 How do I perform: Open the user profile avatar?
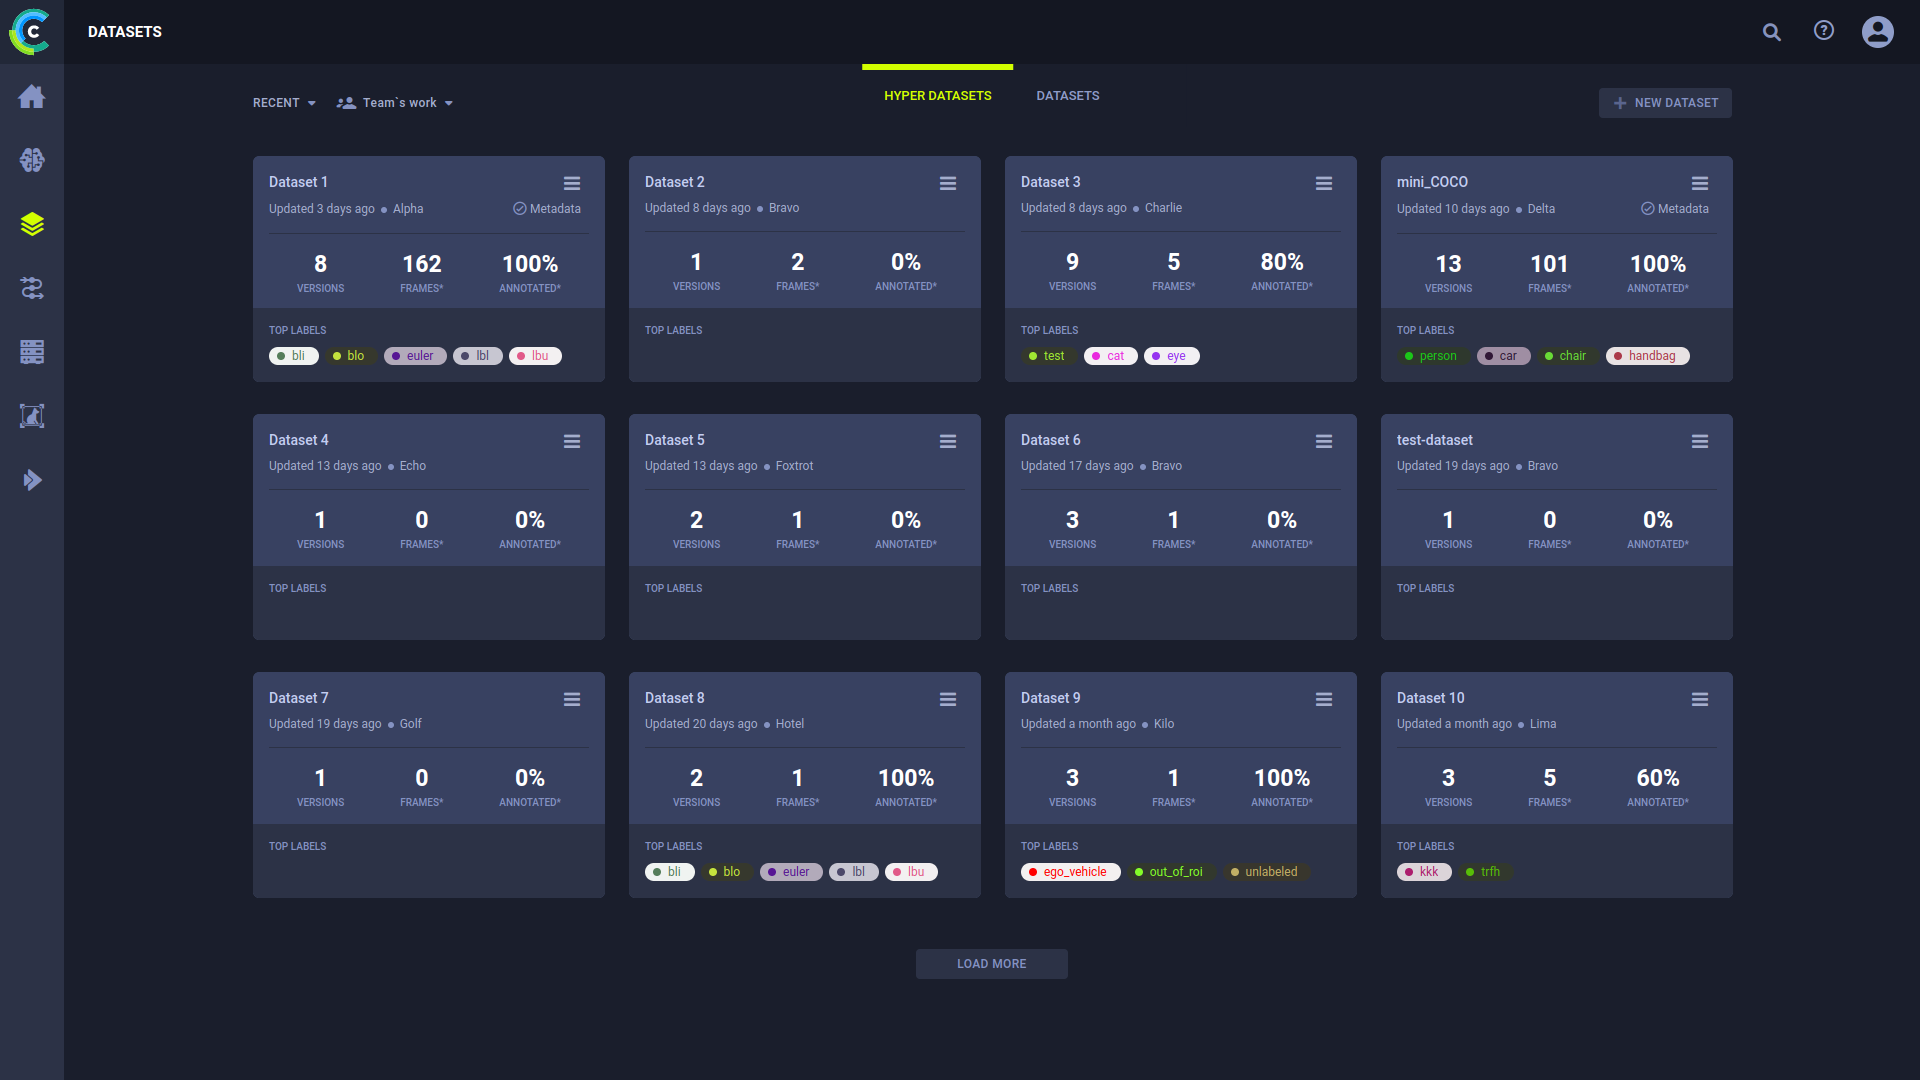point(1877,32)
